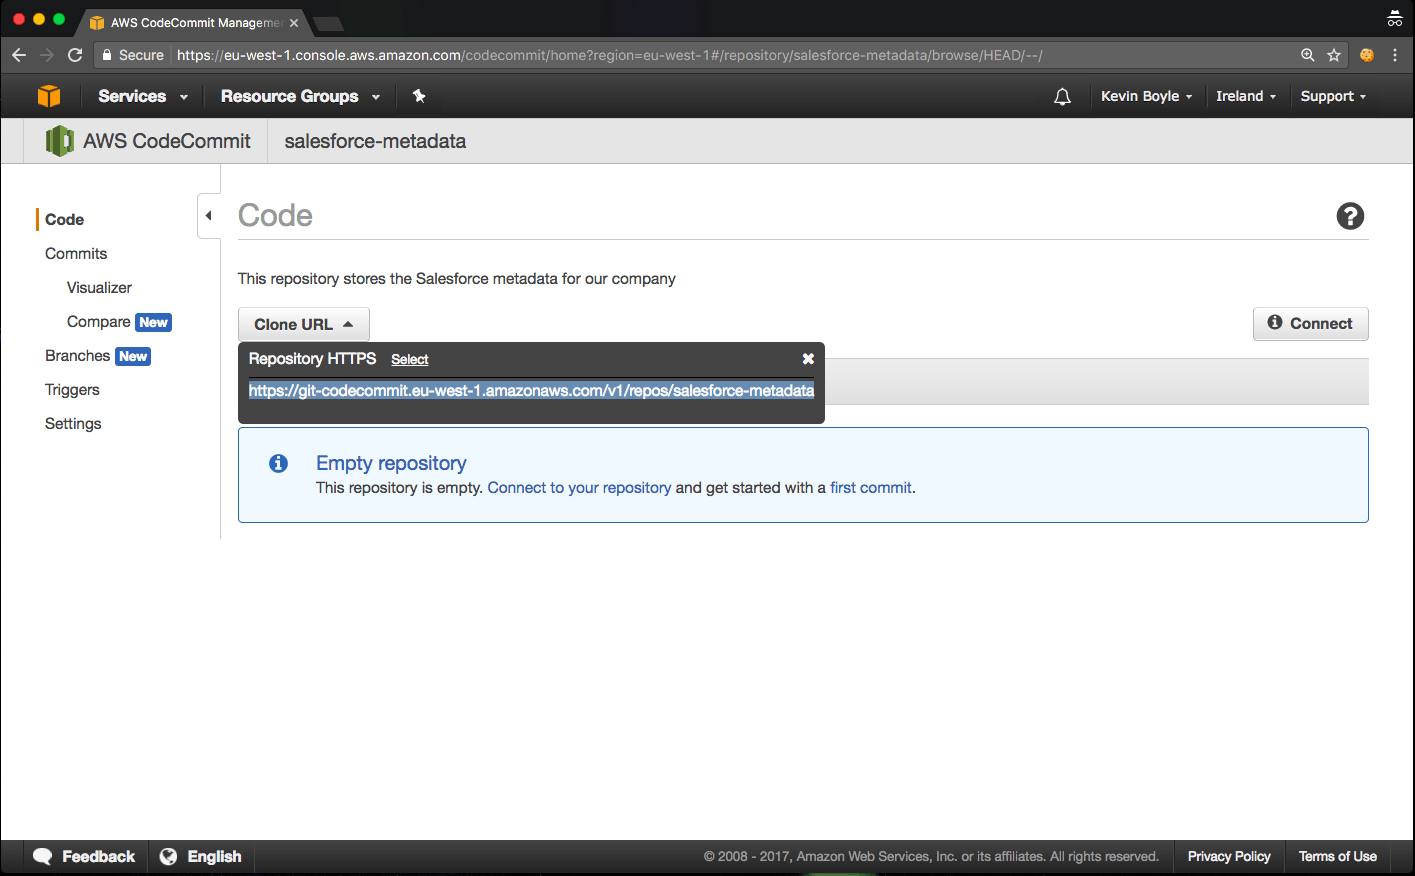Open Visualizer in the sidebar
This screenshot has width=1415, height=876.
point(99,287)
